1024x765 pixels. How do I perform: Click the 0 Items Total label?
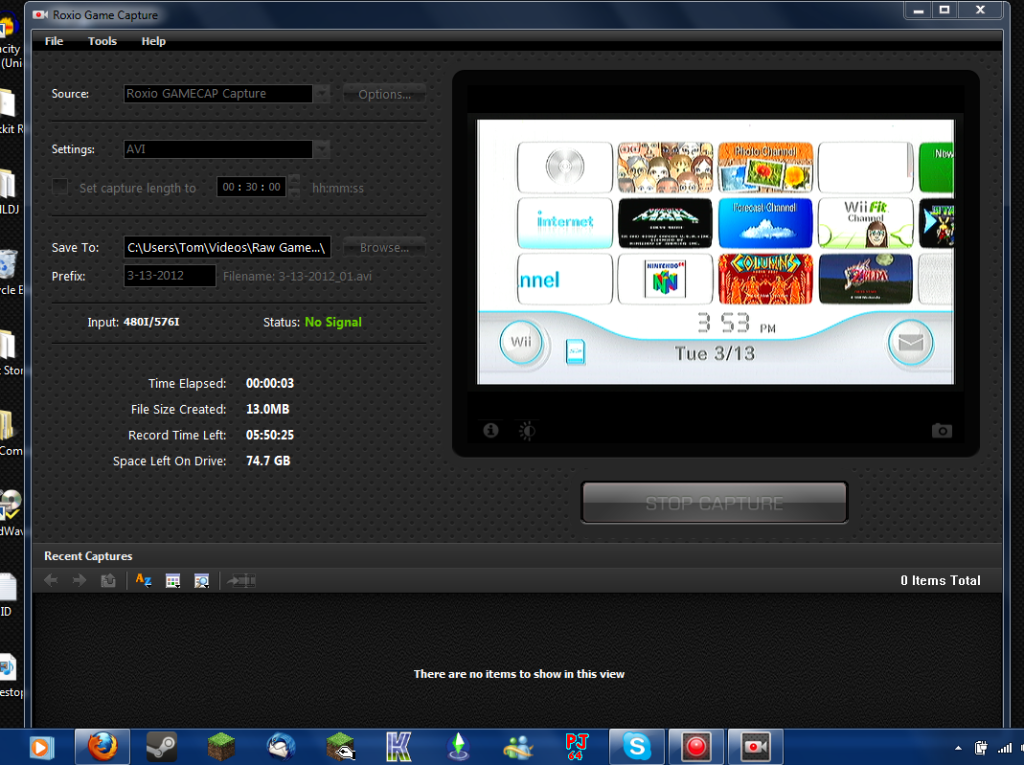point(940,580)
